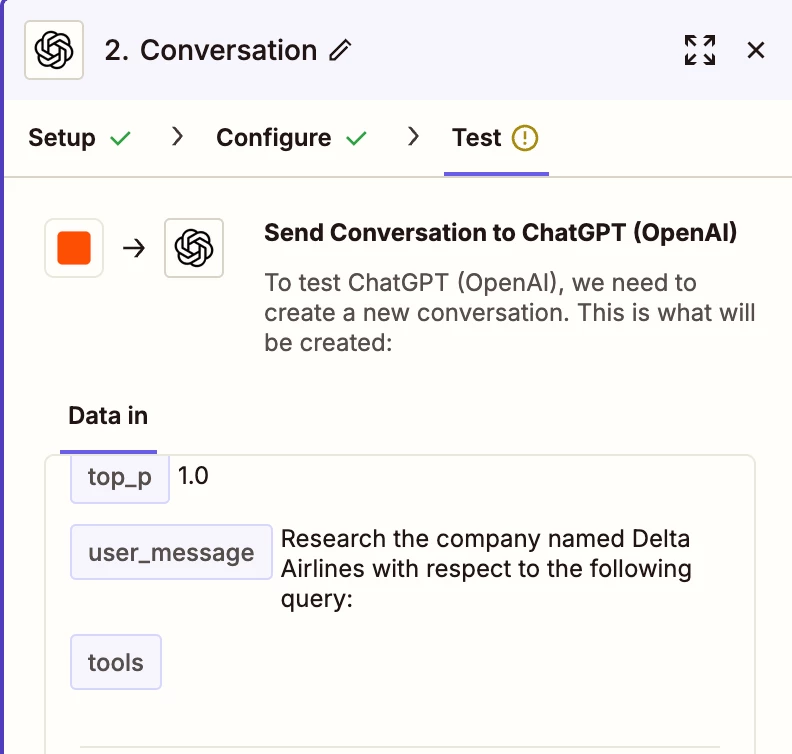Click the chevron between Setup and Configure
The width and height of the screenshot is (792, 754).
coord(178,137)
